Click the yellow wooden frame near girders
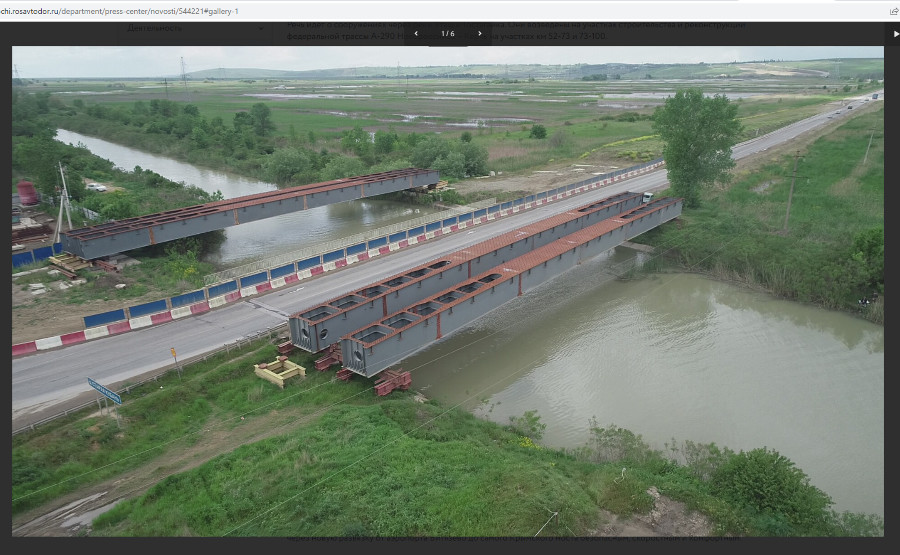 (x=279, y=371)
